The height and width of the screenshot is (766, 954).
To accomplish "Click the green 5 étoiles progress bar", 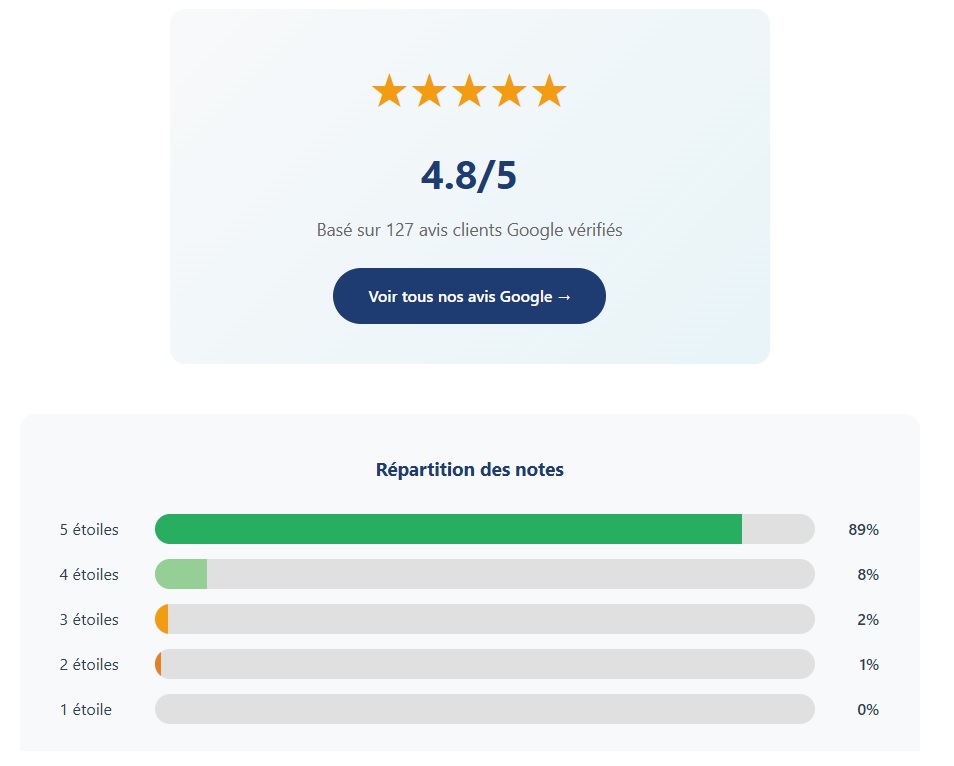I will click(448, 529).
